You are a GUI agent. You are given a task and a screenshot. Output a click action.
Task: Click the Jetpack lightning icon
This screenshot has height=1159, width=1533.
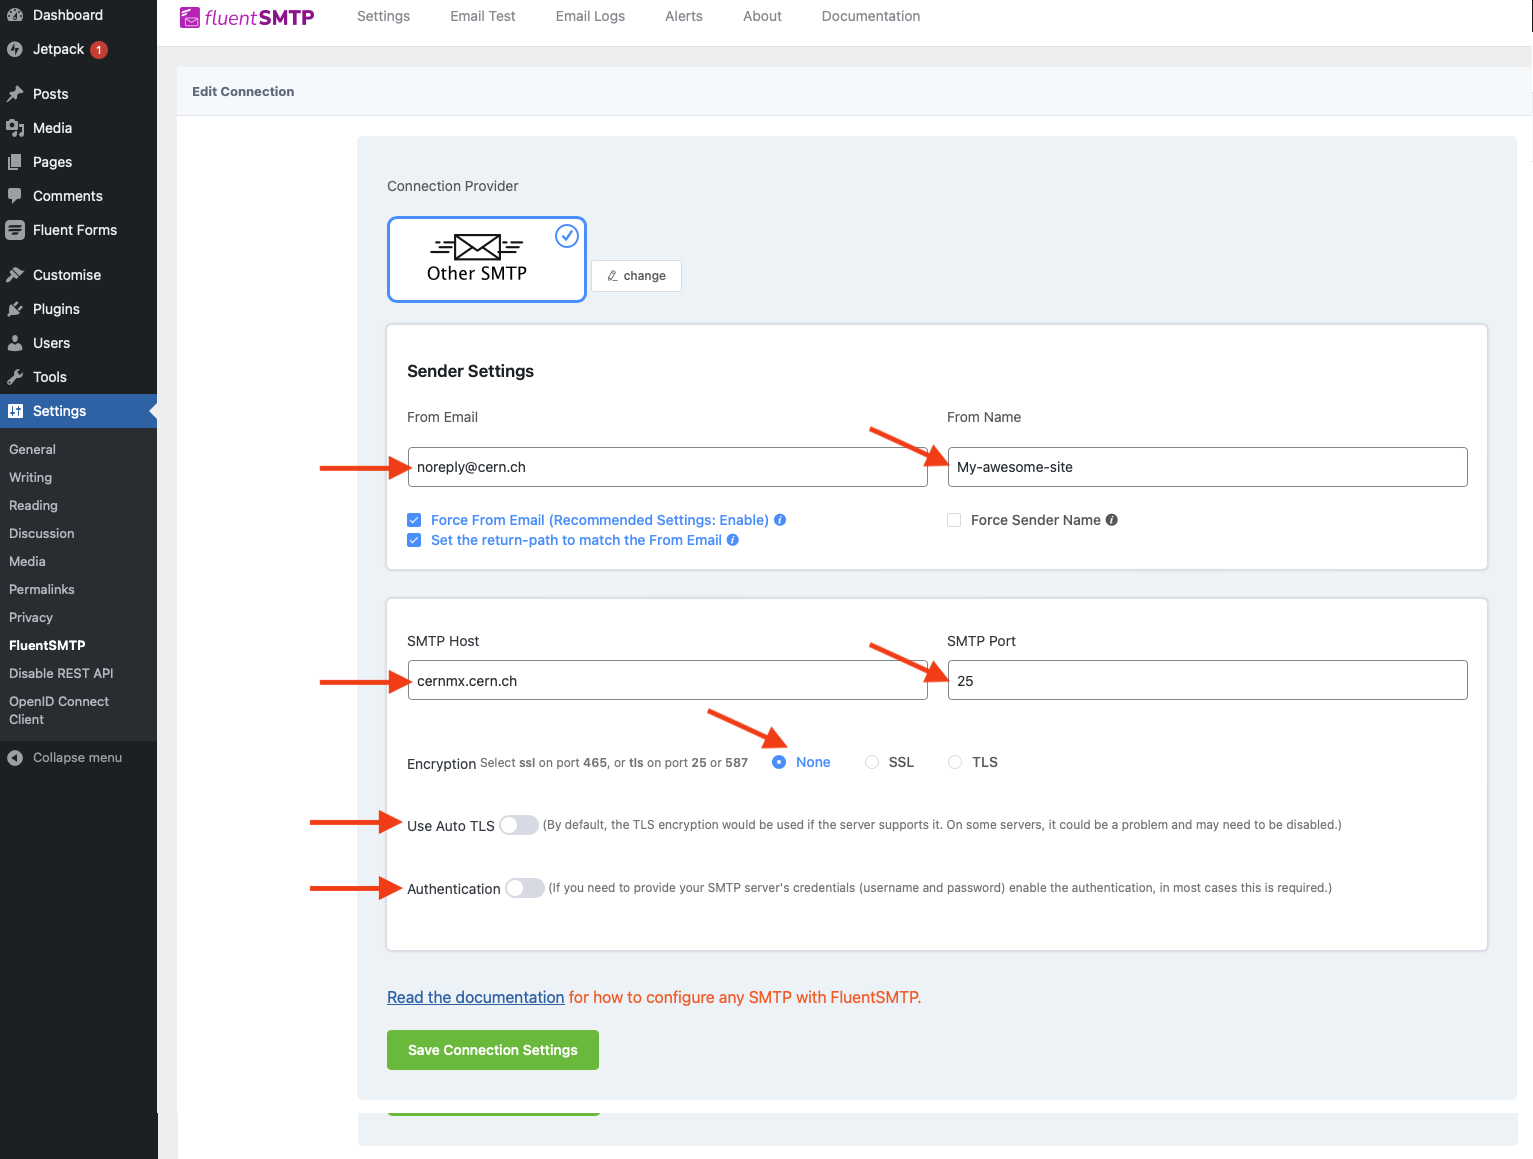click(15, 49)
